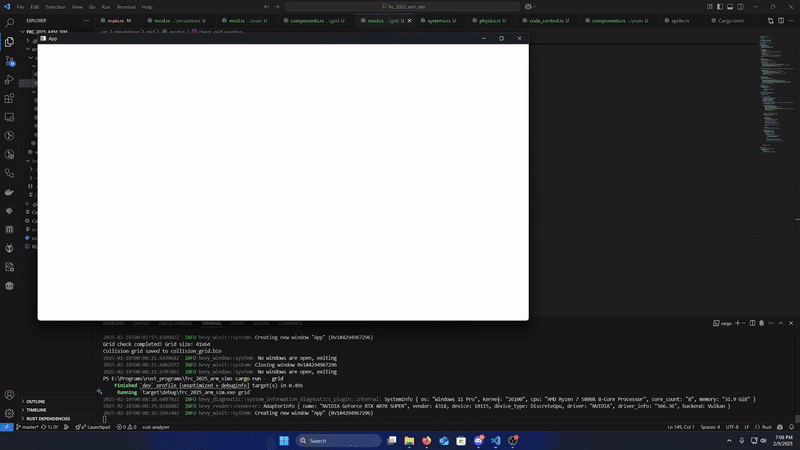
Task: Open Run and Debug view
Action: 9,80
